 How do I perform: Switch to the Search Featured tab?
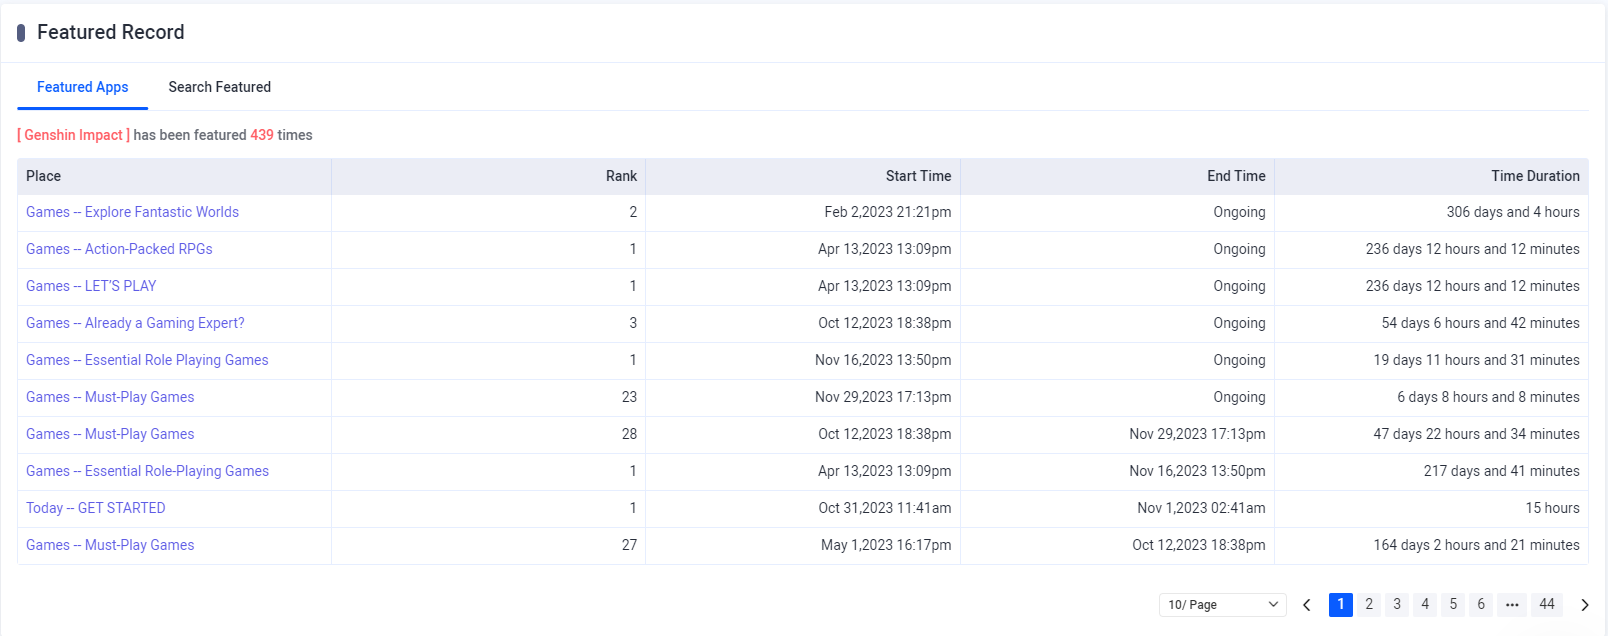(220, 87)
